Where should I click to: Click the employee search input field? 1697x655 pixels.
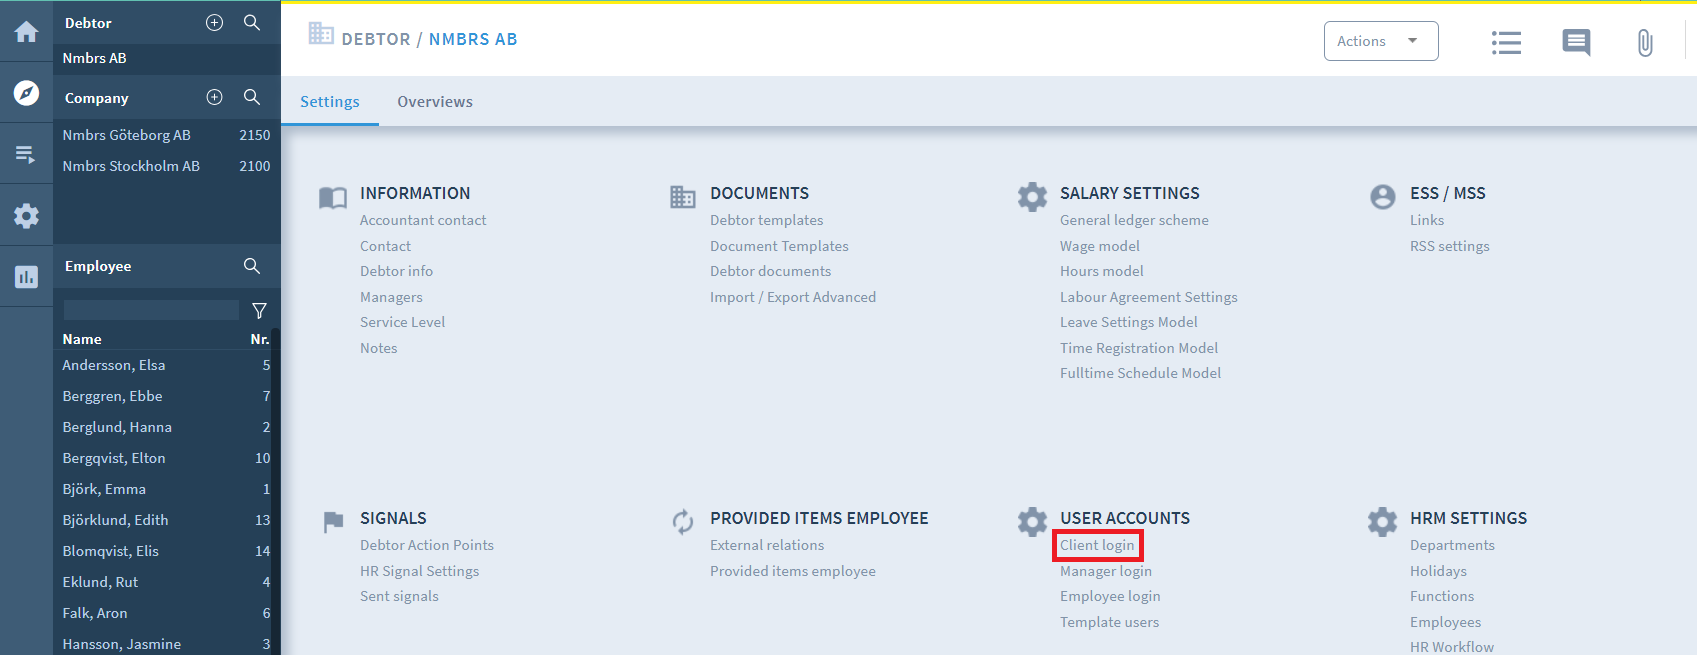pos(151,310)
